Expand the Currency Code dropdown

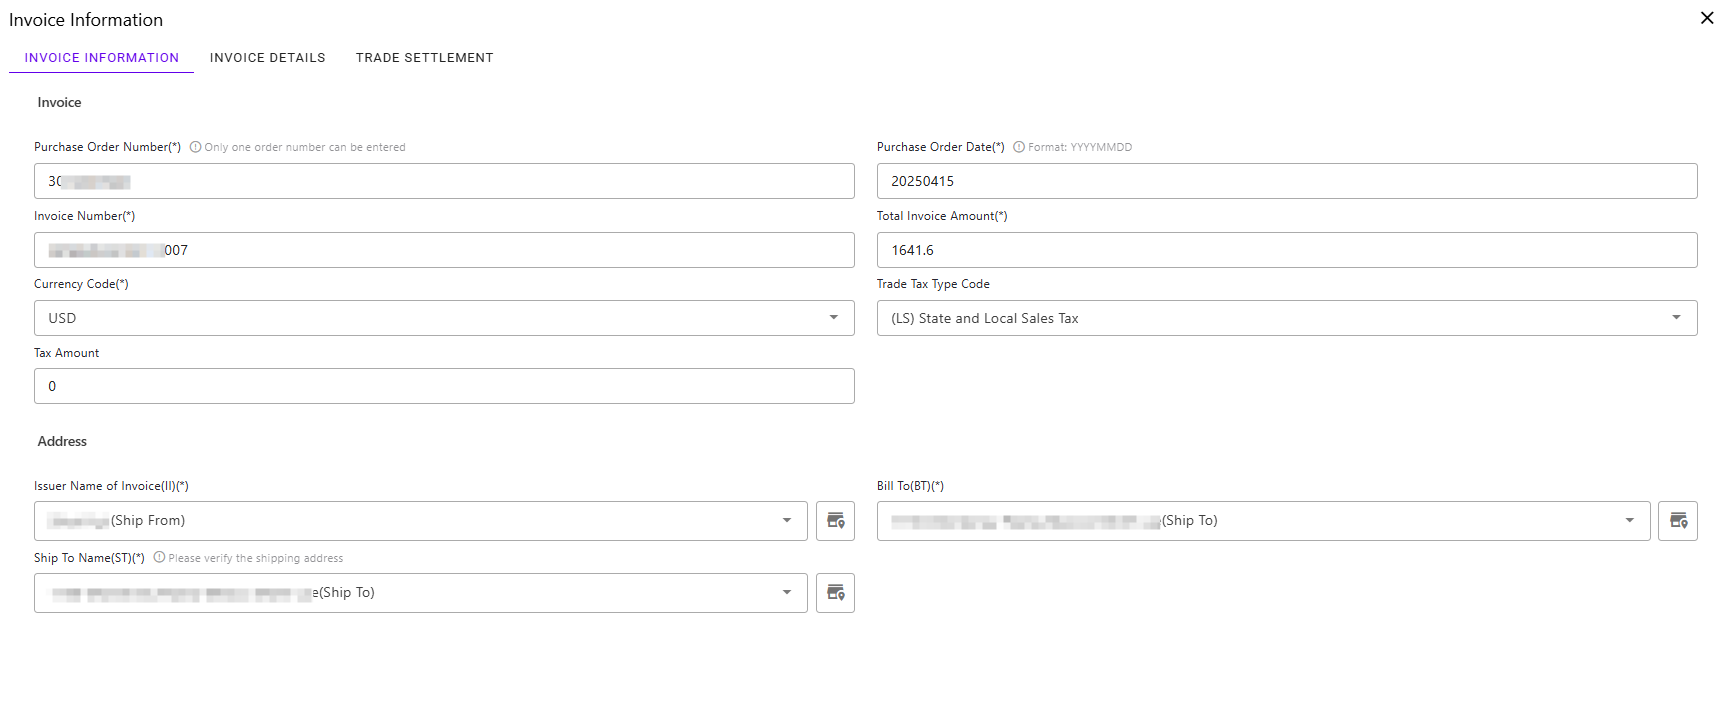coord(833,318)
